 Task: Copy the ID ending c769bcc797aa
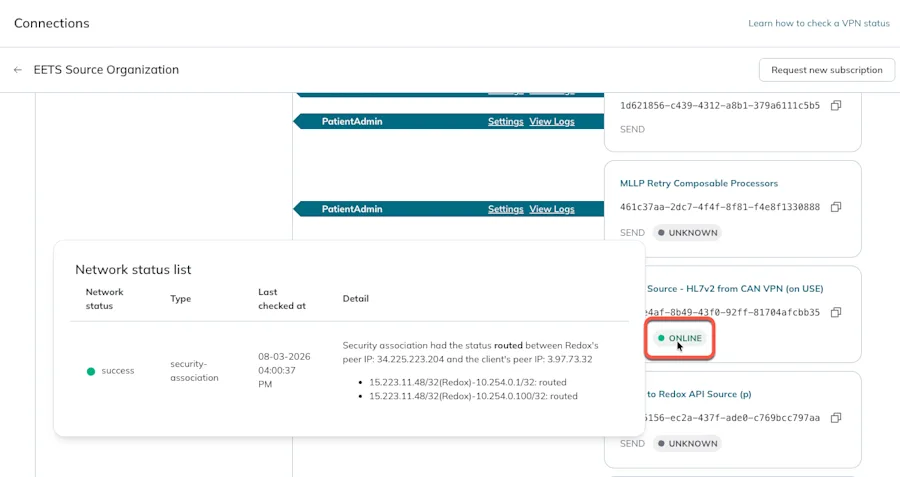[x=836, y=418]
